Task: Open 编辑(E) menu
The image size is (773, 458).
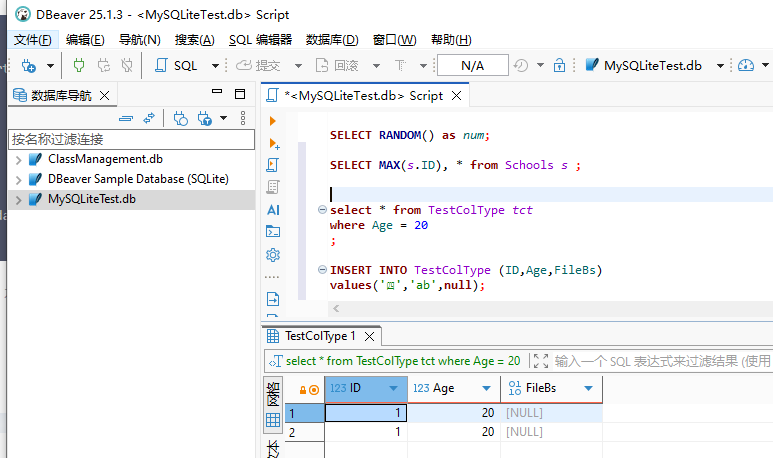Action: 85,40
